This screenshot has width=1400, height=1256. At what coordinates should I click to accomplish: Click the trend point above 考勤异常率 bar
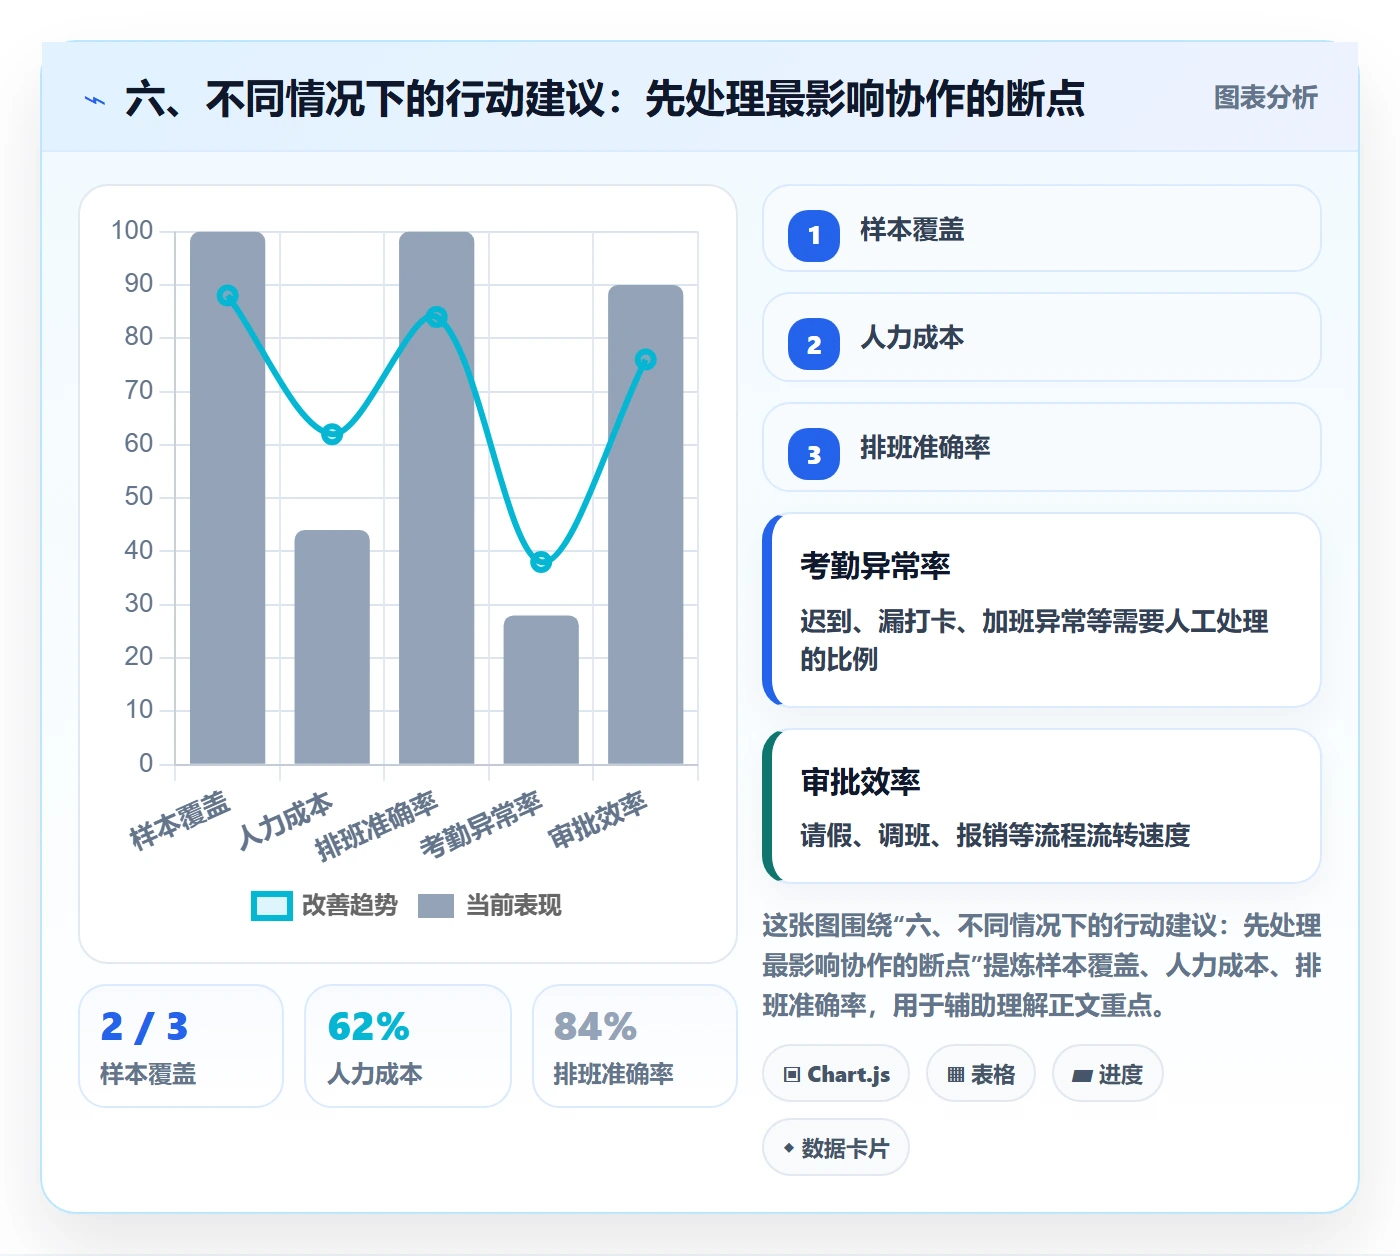(541, 562)
